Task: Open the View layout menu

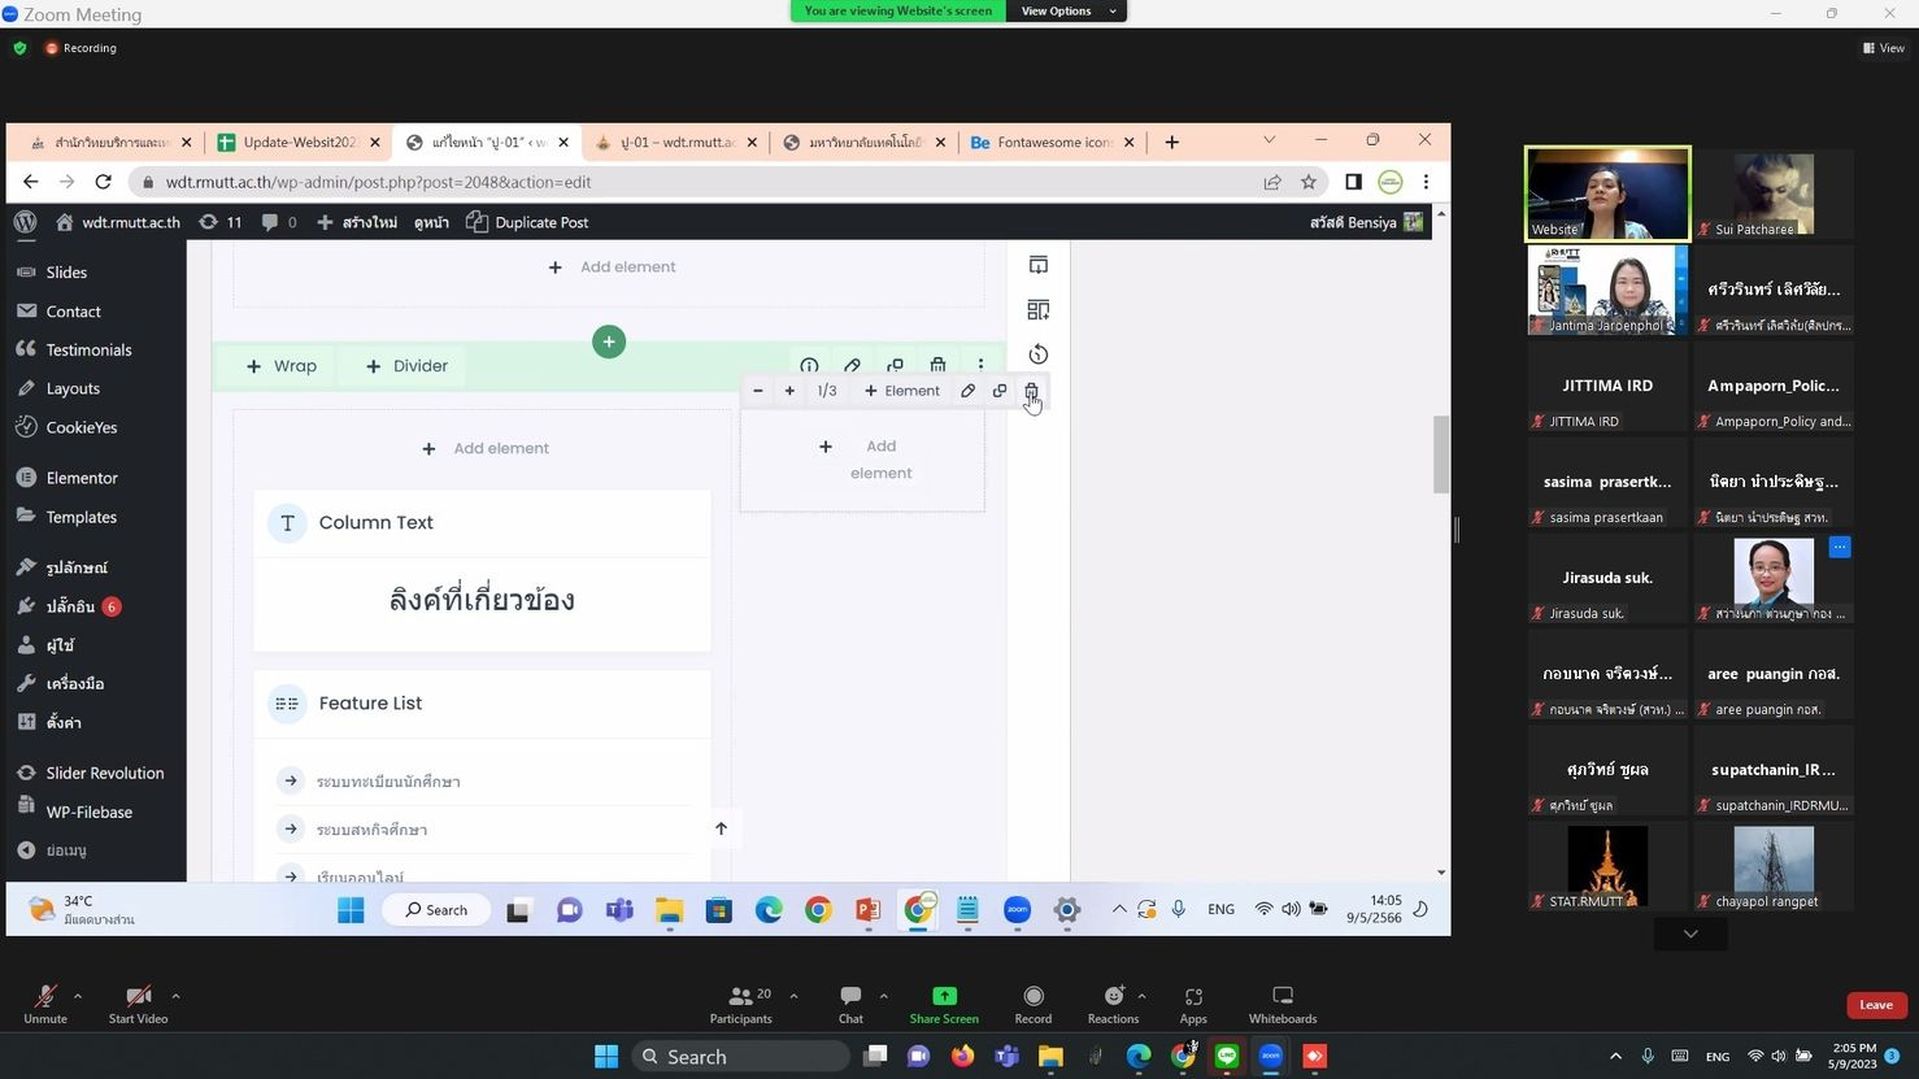Action: 1883,48
